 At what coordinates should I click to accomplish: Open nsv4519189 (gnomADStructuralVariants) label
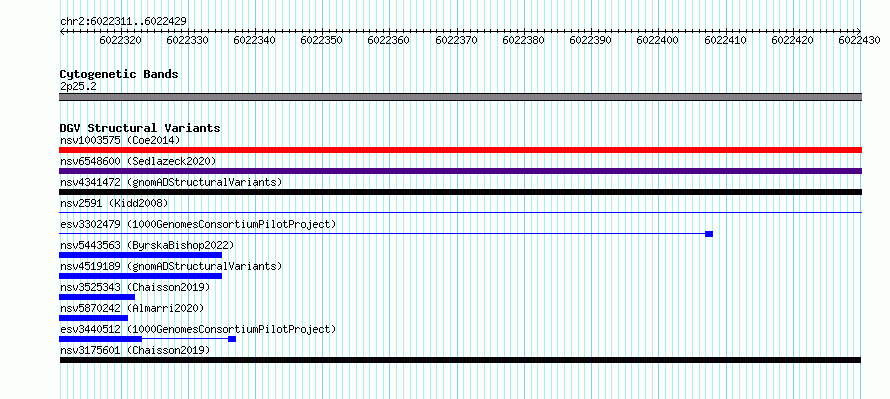[x=171, y=266]
